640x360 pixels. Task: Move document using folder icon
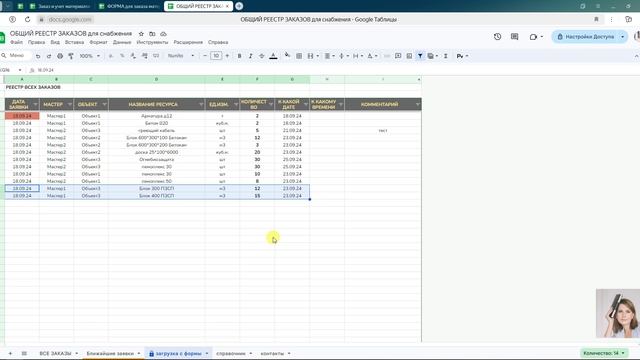tap(152, 34)
